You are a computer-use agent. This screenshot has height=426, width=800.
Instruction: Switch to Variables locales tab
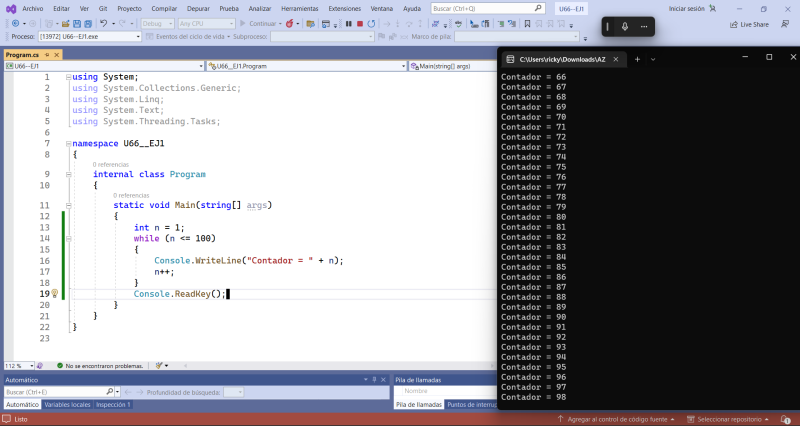click(66, 404)
